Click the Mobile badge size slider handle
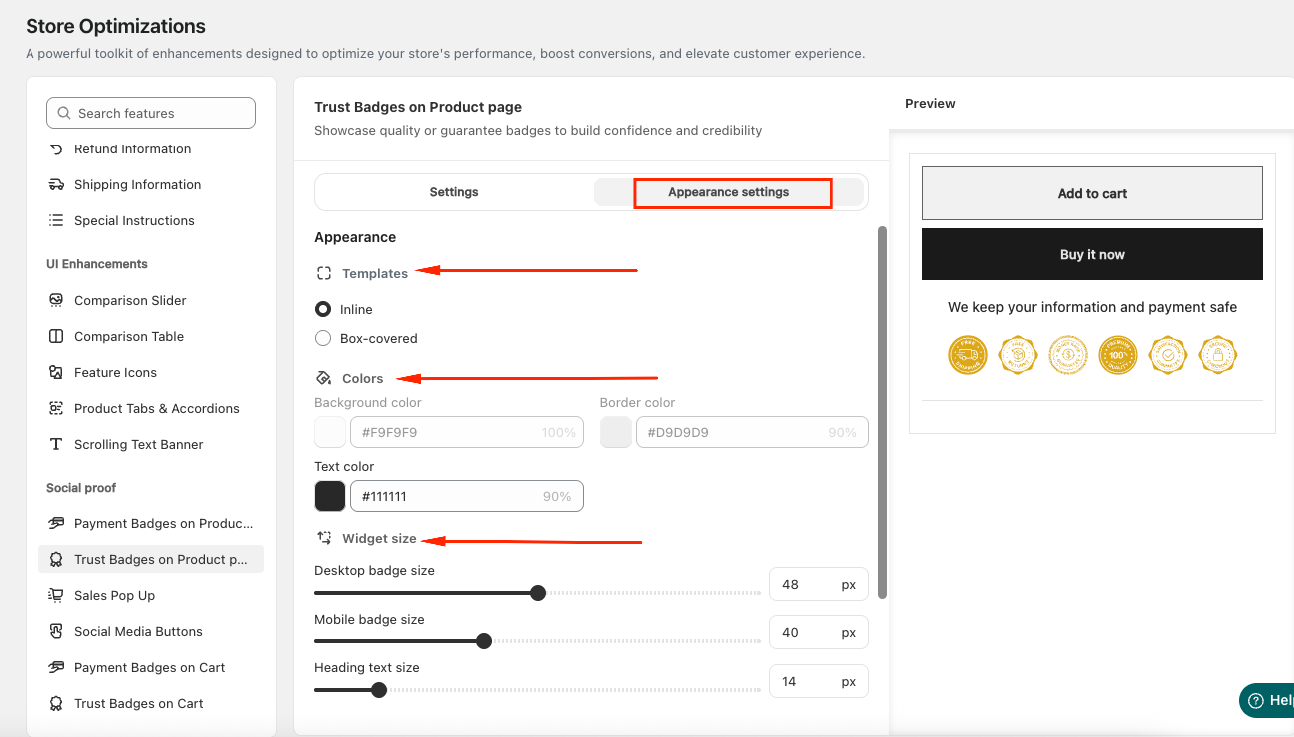Image resolution: width=1294 pixels, height=737 pixels. point(484,641)
